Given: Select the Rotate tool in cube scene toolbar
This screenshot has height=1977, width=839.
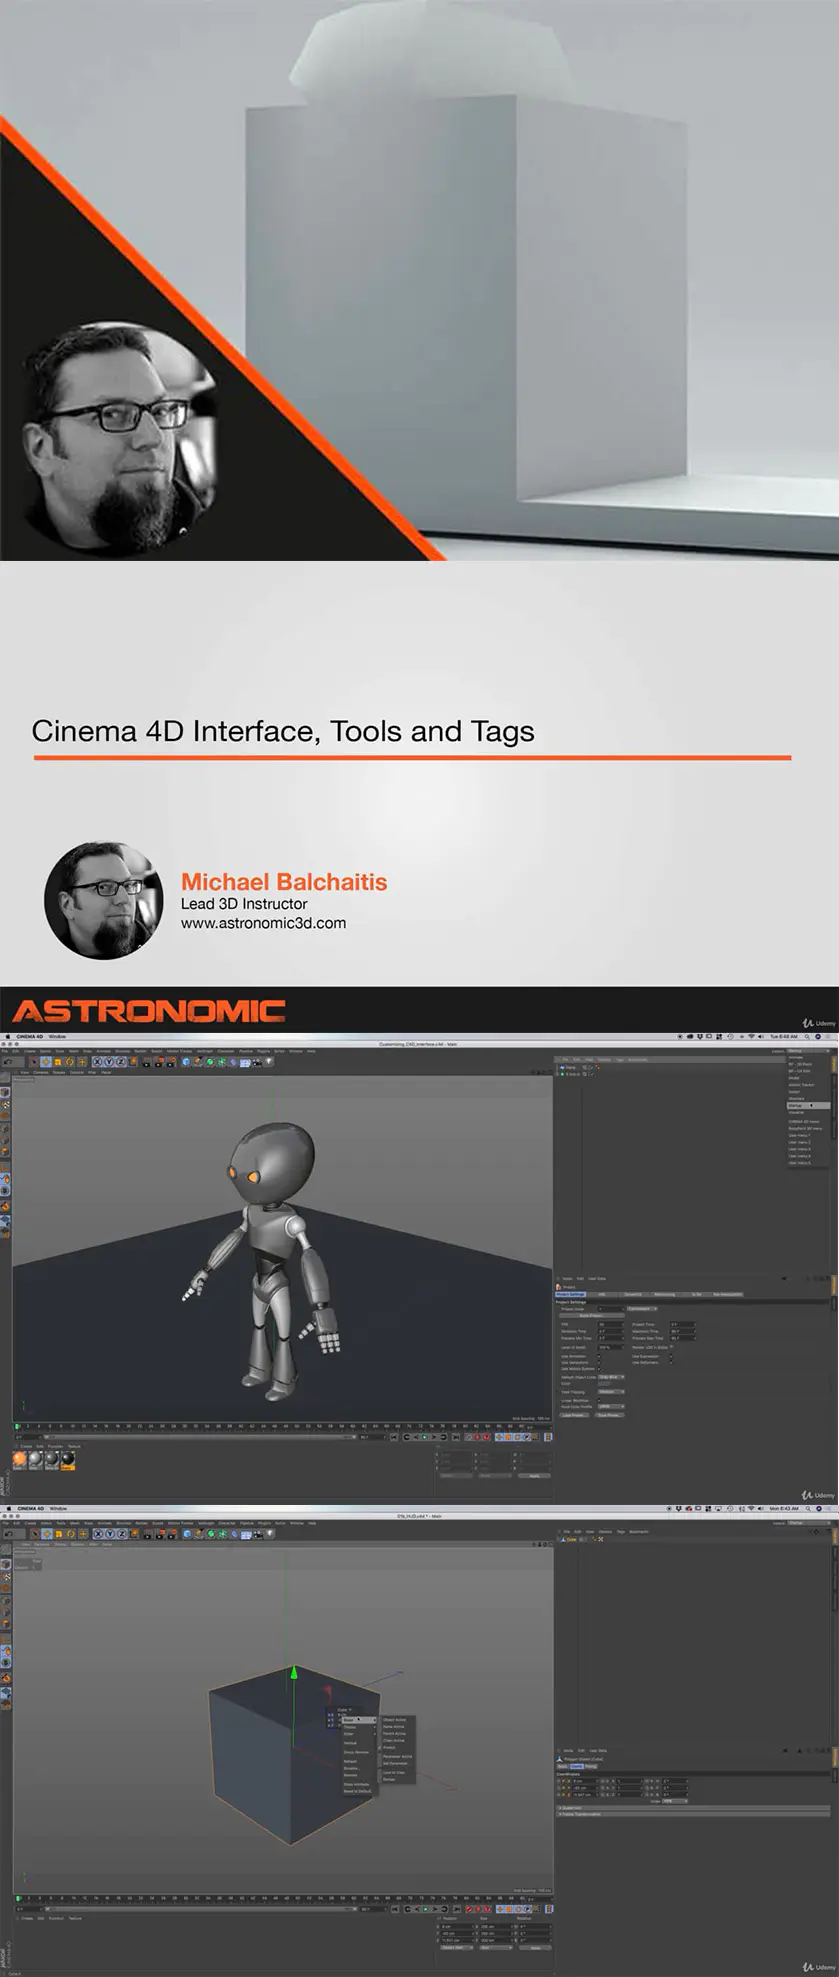Looking at the screenshot, I should (x=70, y=1534).
